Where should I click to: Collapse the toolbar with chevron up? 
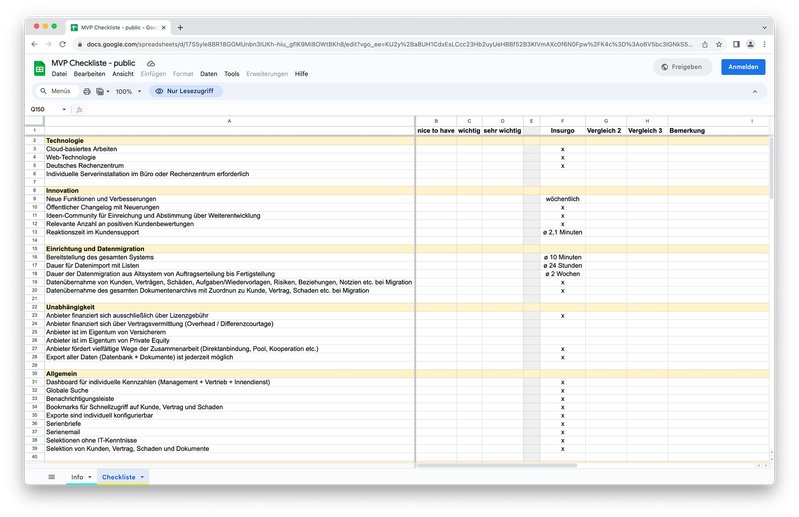(755, 92)
